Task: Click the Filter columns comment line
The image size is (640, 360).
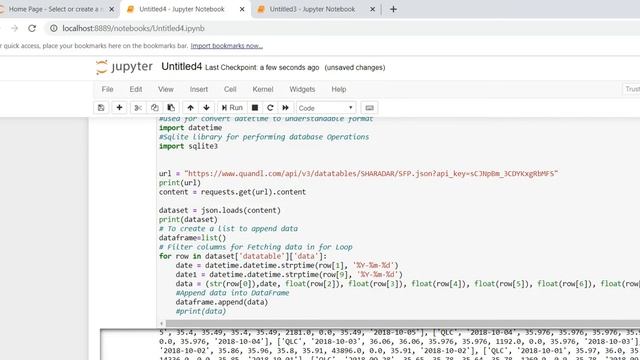Action: click(x=256, y=247)
